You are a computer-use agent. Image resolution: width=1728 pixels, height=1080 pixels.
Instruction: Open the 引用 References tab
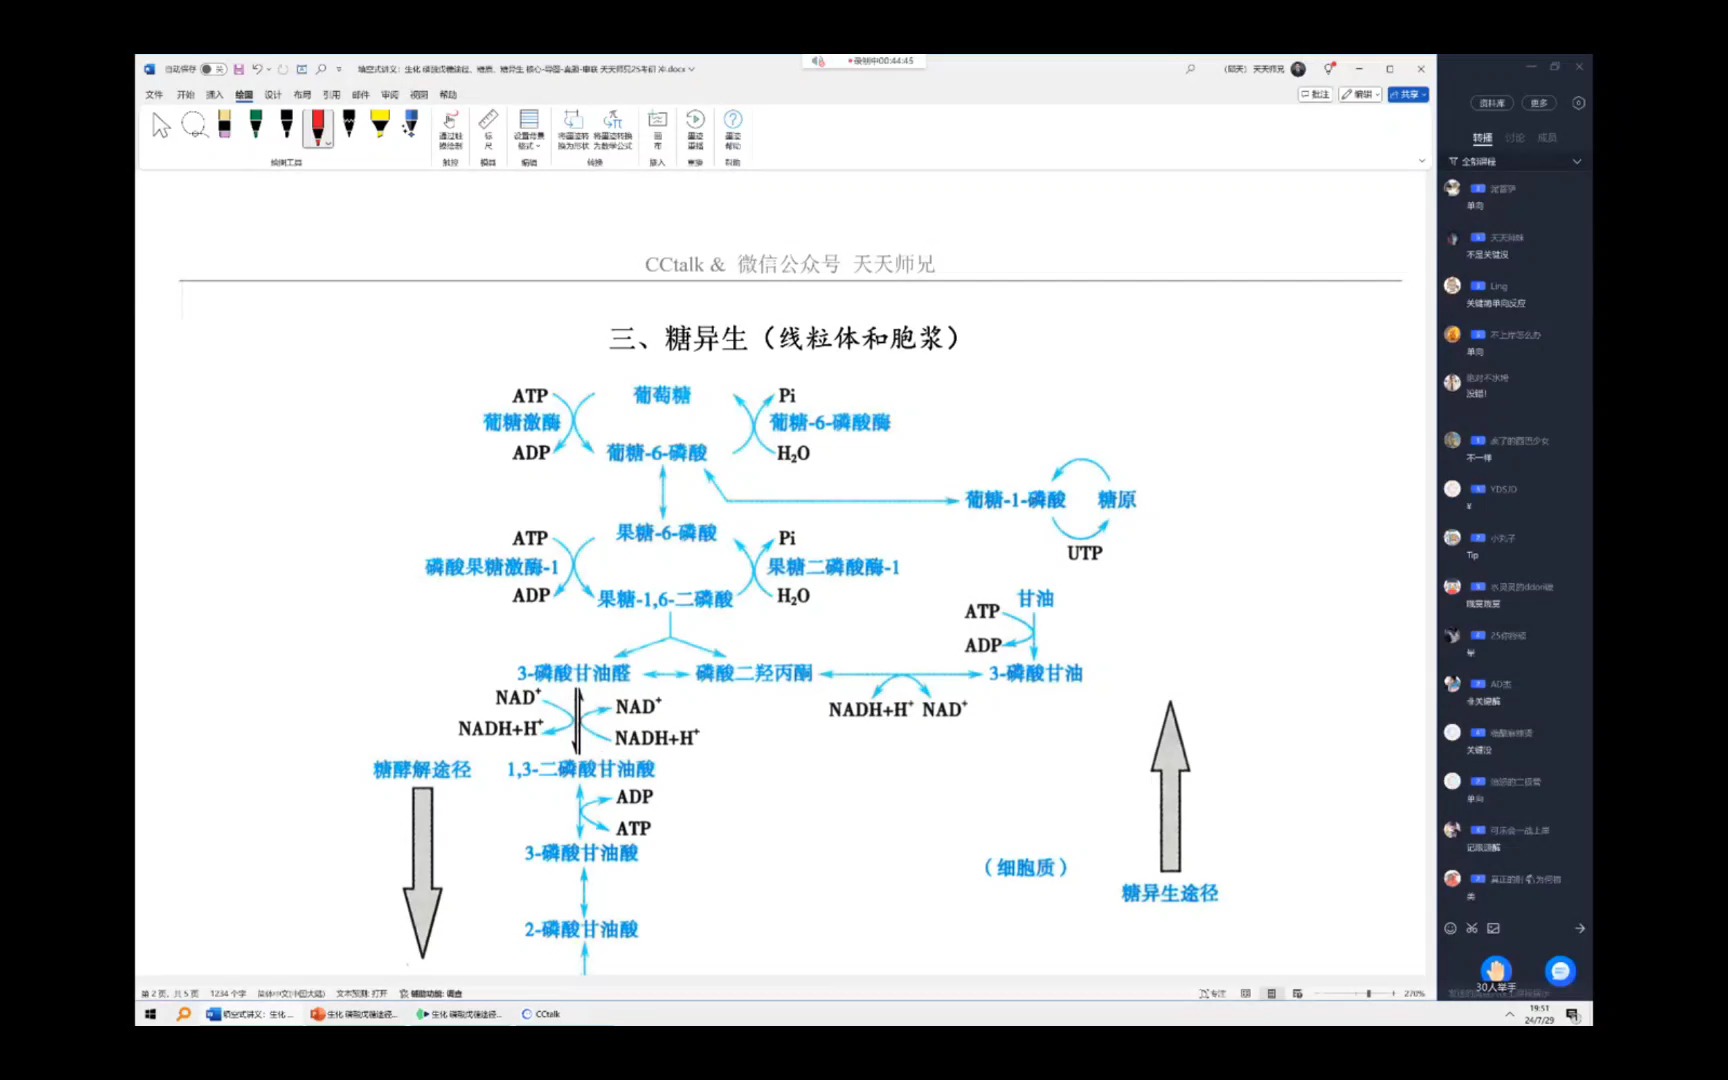point(331,95)
